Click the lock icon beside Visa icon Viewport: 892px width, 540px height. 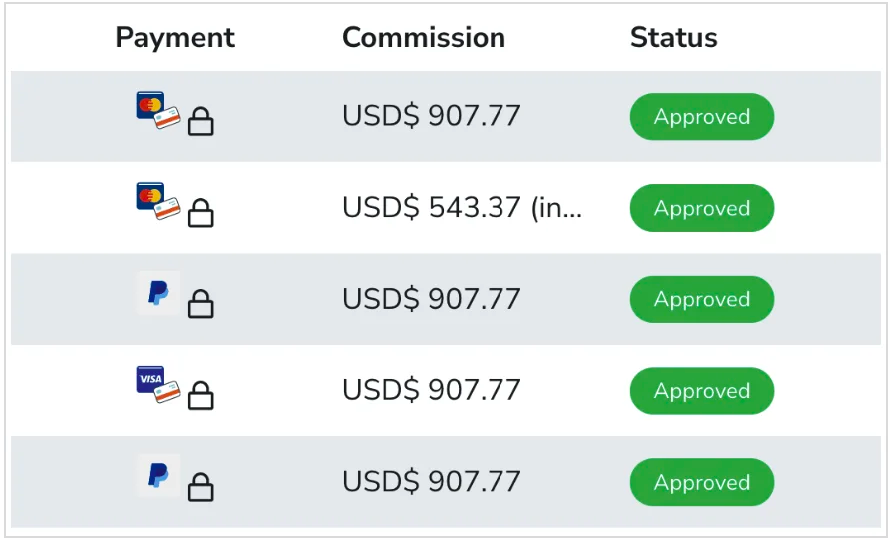coord(201,396)
